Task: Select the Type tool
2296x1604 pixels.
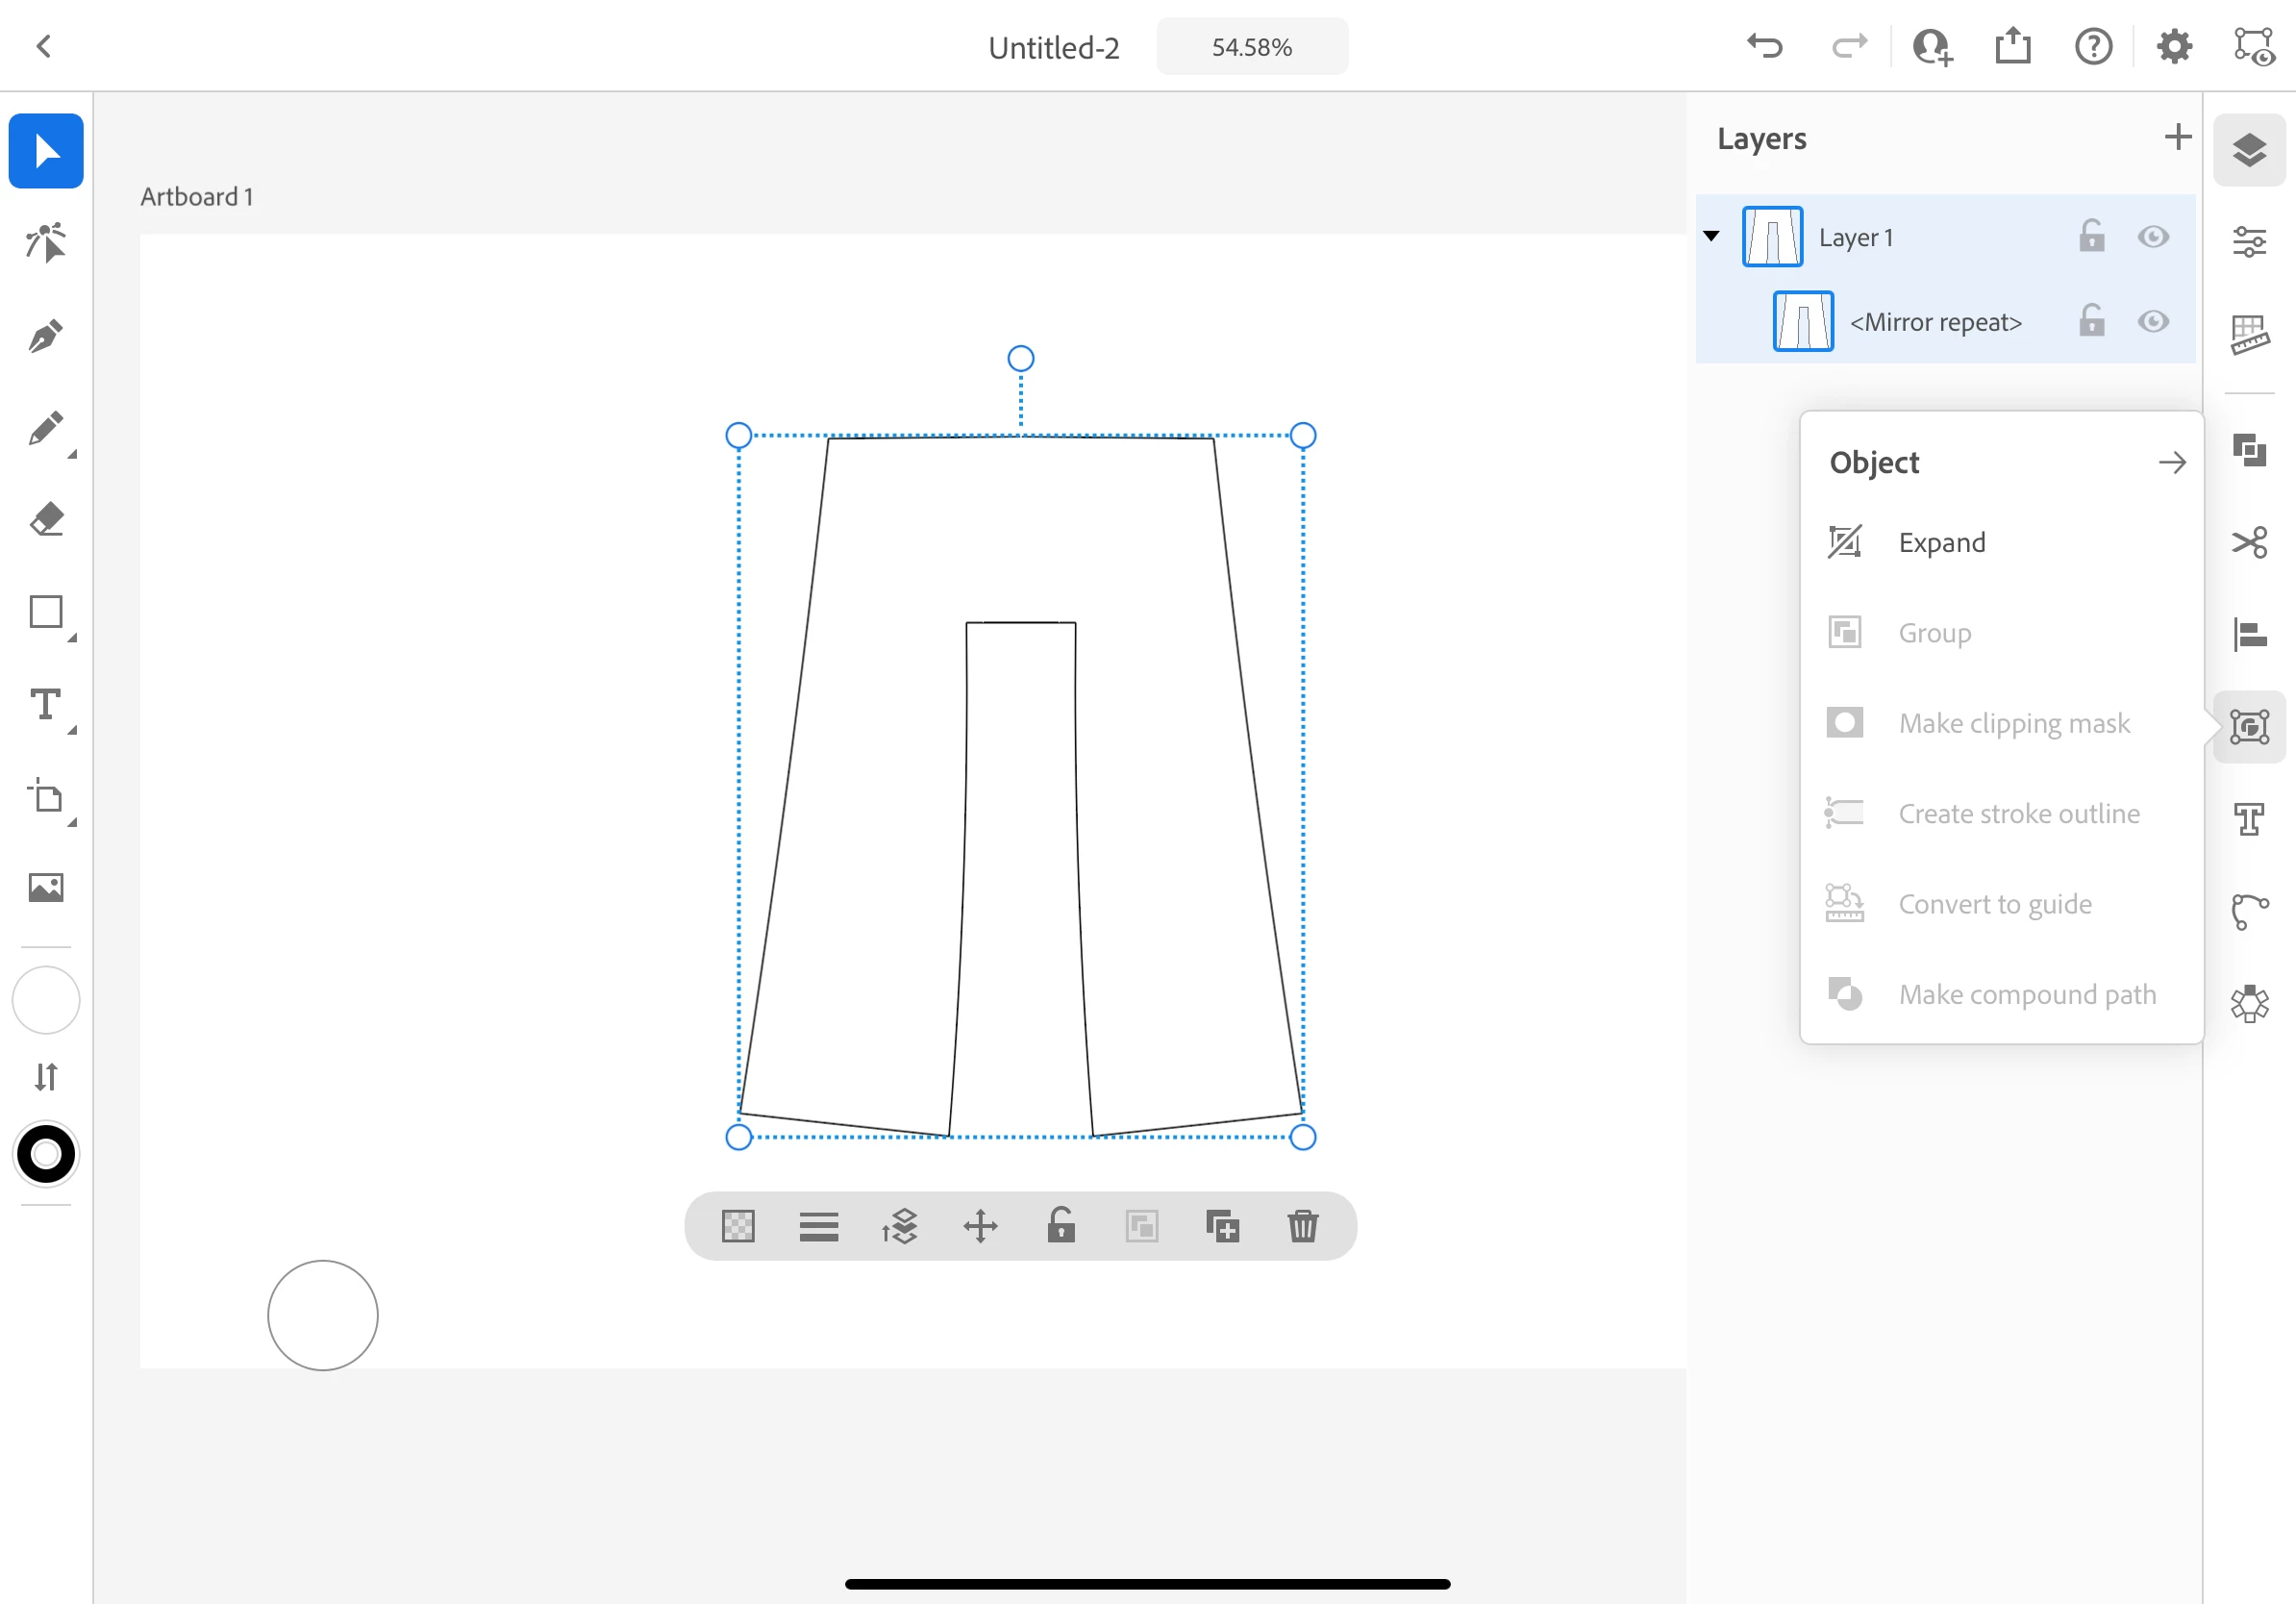Action: 45,705
